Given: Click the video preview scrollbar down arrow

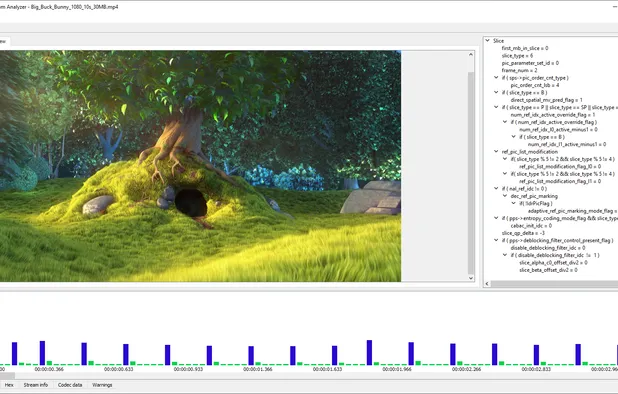Looking at the screenshot, I should coord(471,278).
